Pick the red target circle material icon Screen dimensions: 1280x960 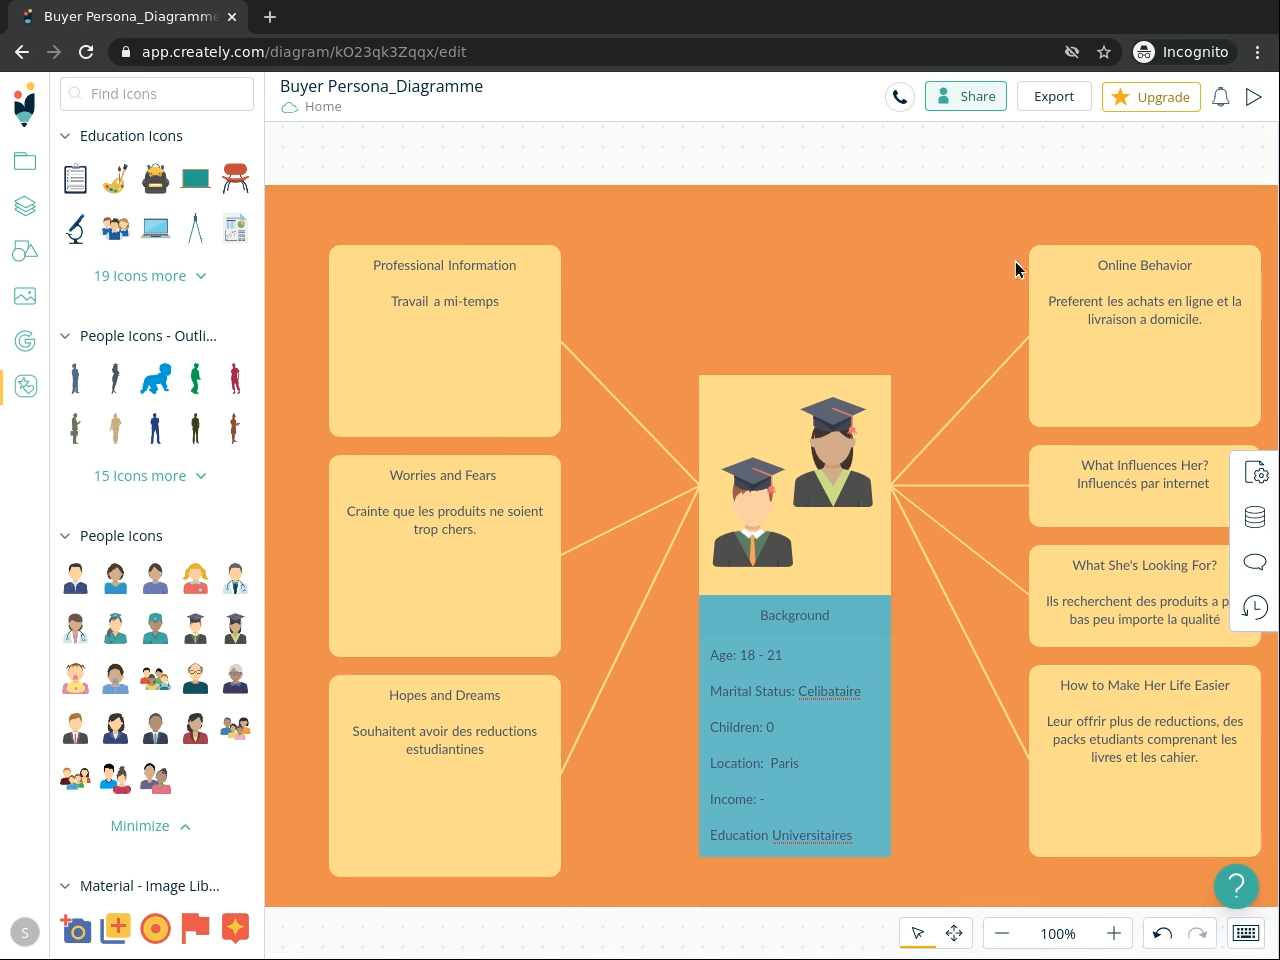(x=155, y=929)
